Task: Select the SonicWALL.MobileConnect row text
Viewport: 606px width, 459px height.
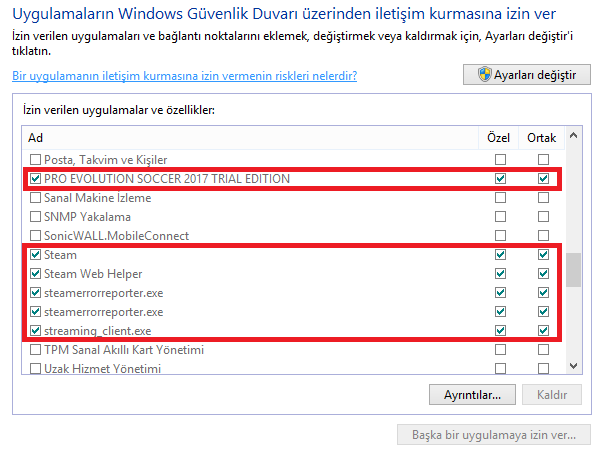Action: click(x=116, y=236)
